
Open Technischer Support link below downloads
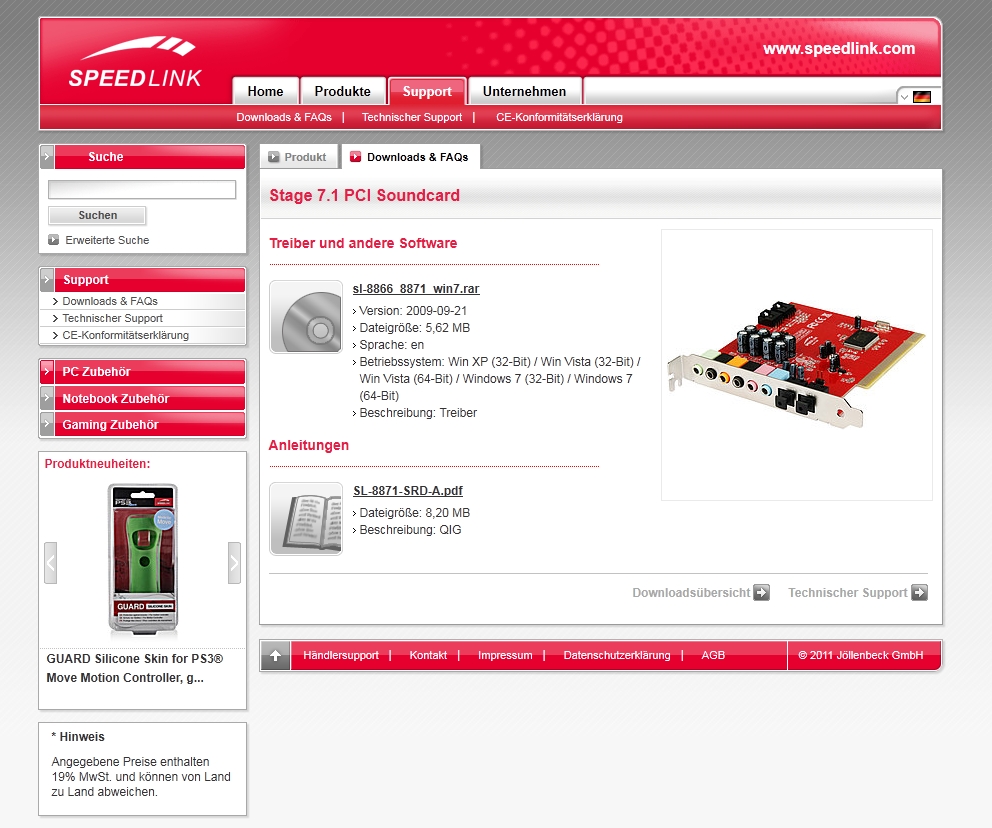tap(848, 593)
